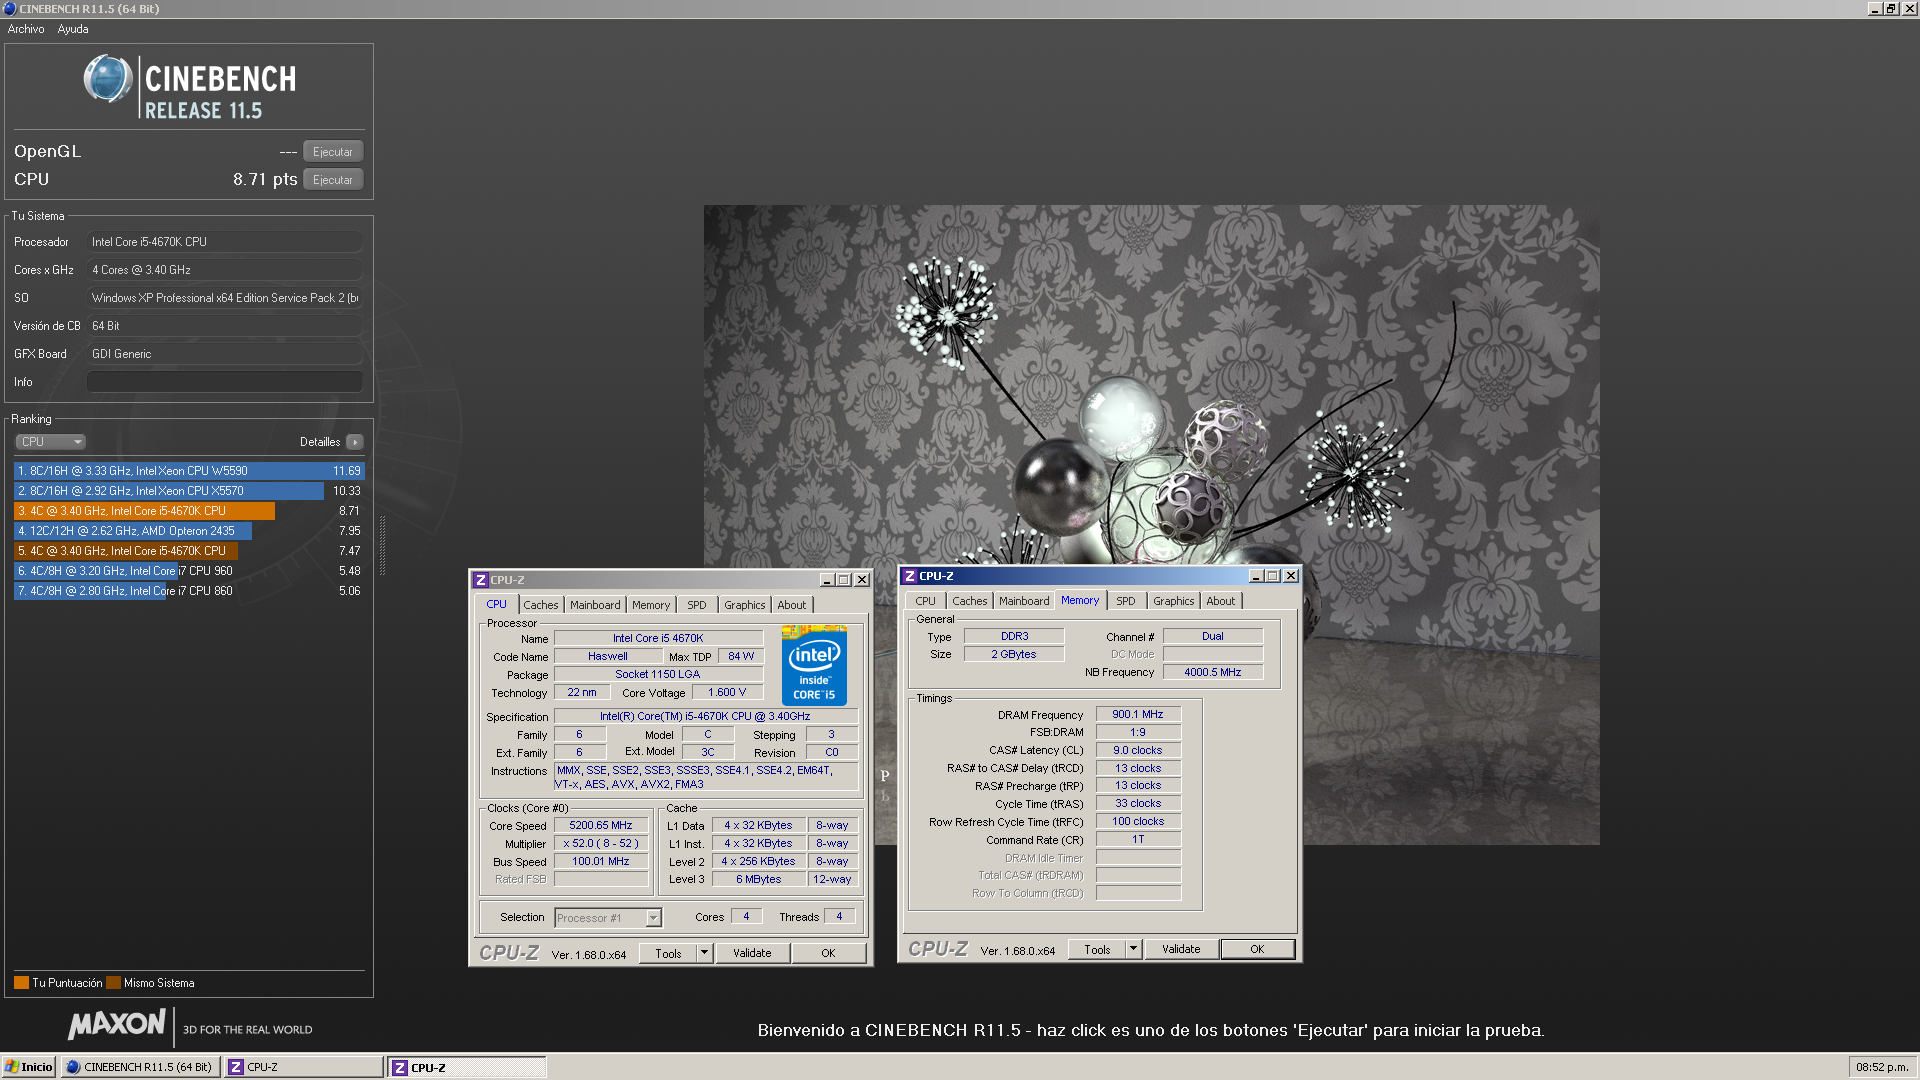This screenshot has height=1080, width=1920.
Task: Open SPD tab in right CPU-Z window
Action: point(1126,601)
